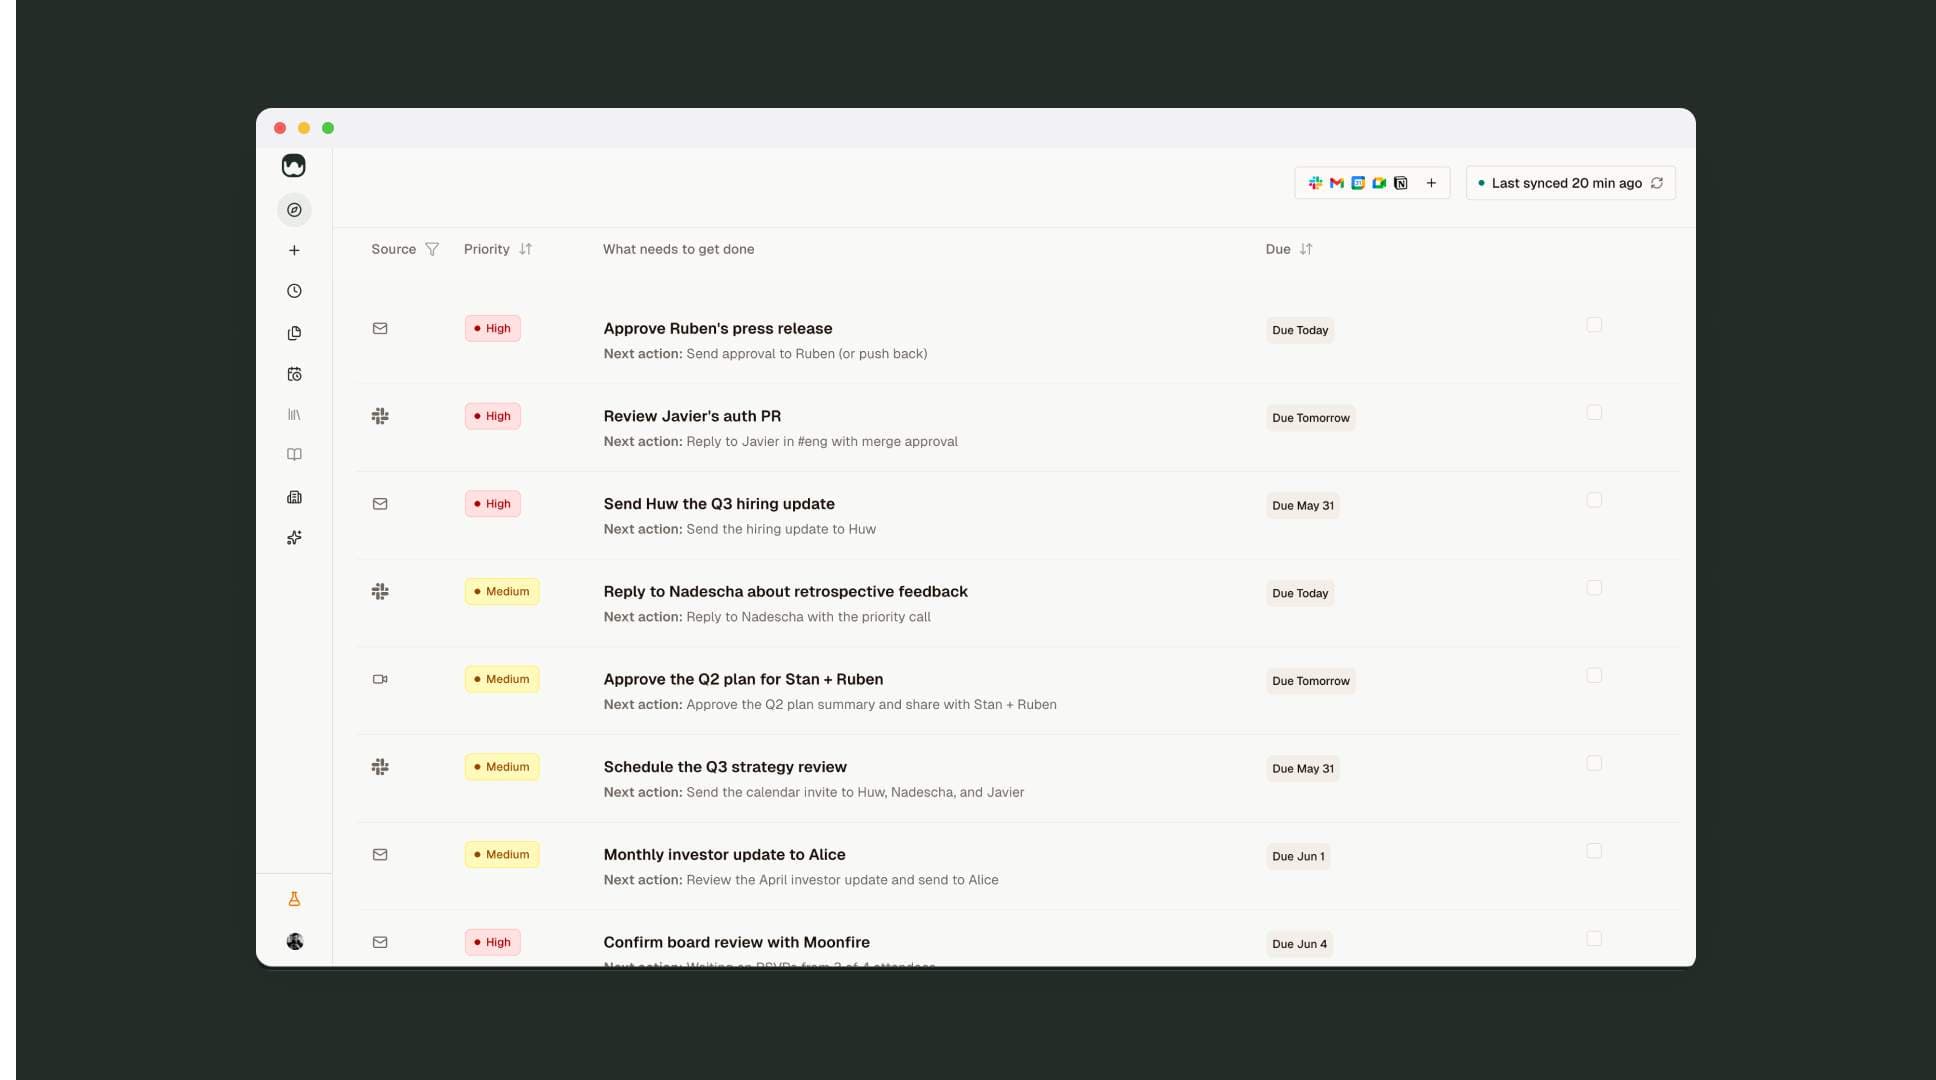Check off Send Huw the Q3 hiring update
Image resolution: width=1936 pixels, height=1080 pixels.
point(1594,500)
